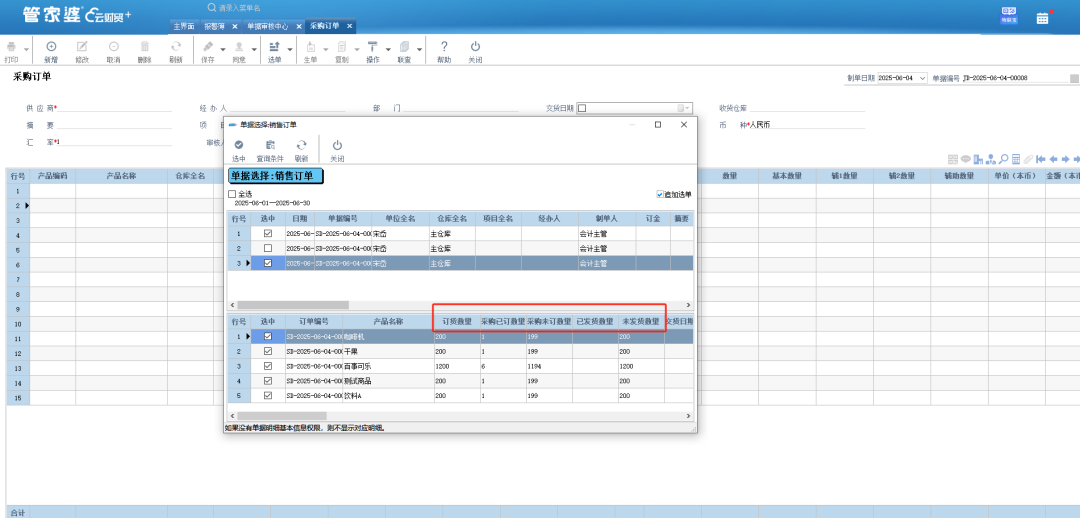Check the second order row's 选中 checkbox
The height and width of the screenshot is (518, 1080).
pos(267,248)
